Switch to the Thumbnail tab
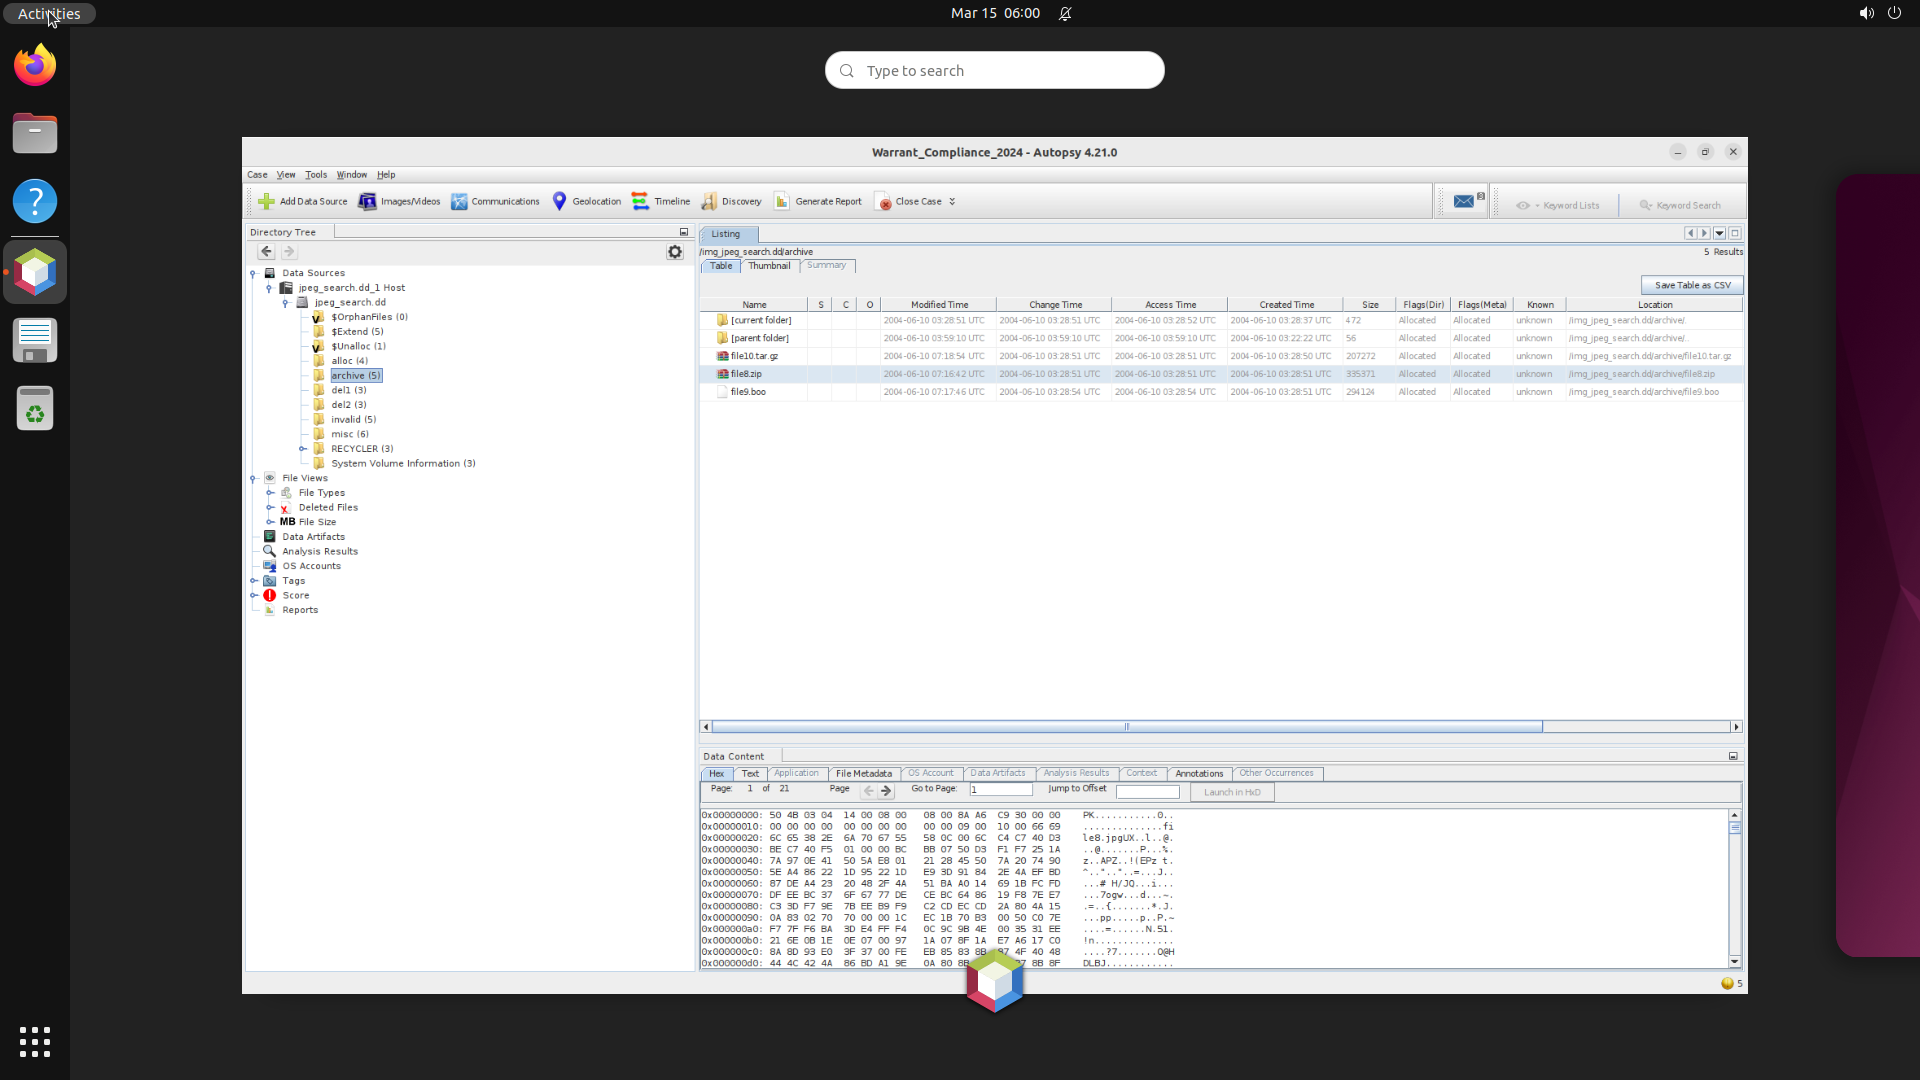This screenshot has width=1920, height=1080. tap(768, 266)
